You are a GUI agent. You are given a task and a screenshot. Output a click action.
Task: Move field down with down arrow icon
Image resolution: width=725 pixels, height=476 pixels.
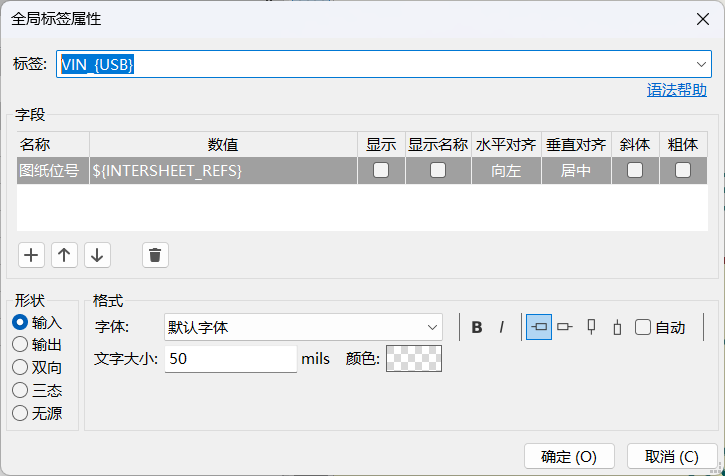[96, 255]
